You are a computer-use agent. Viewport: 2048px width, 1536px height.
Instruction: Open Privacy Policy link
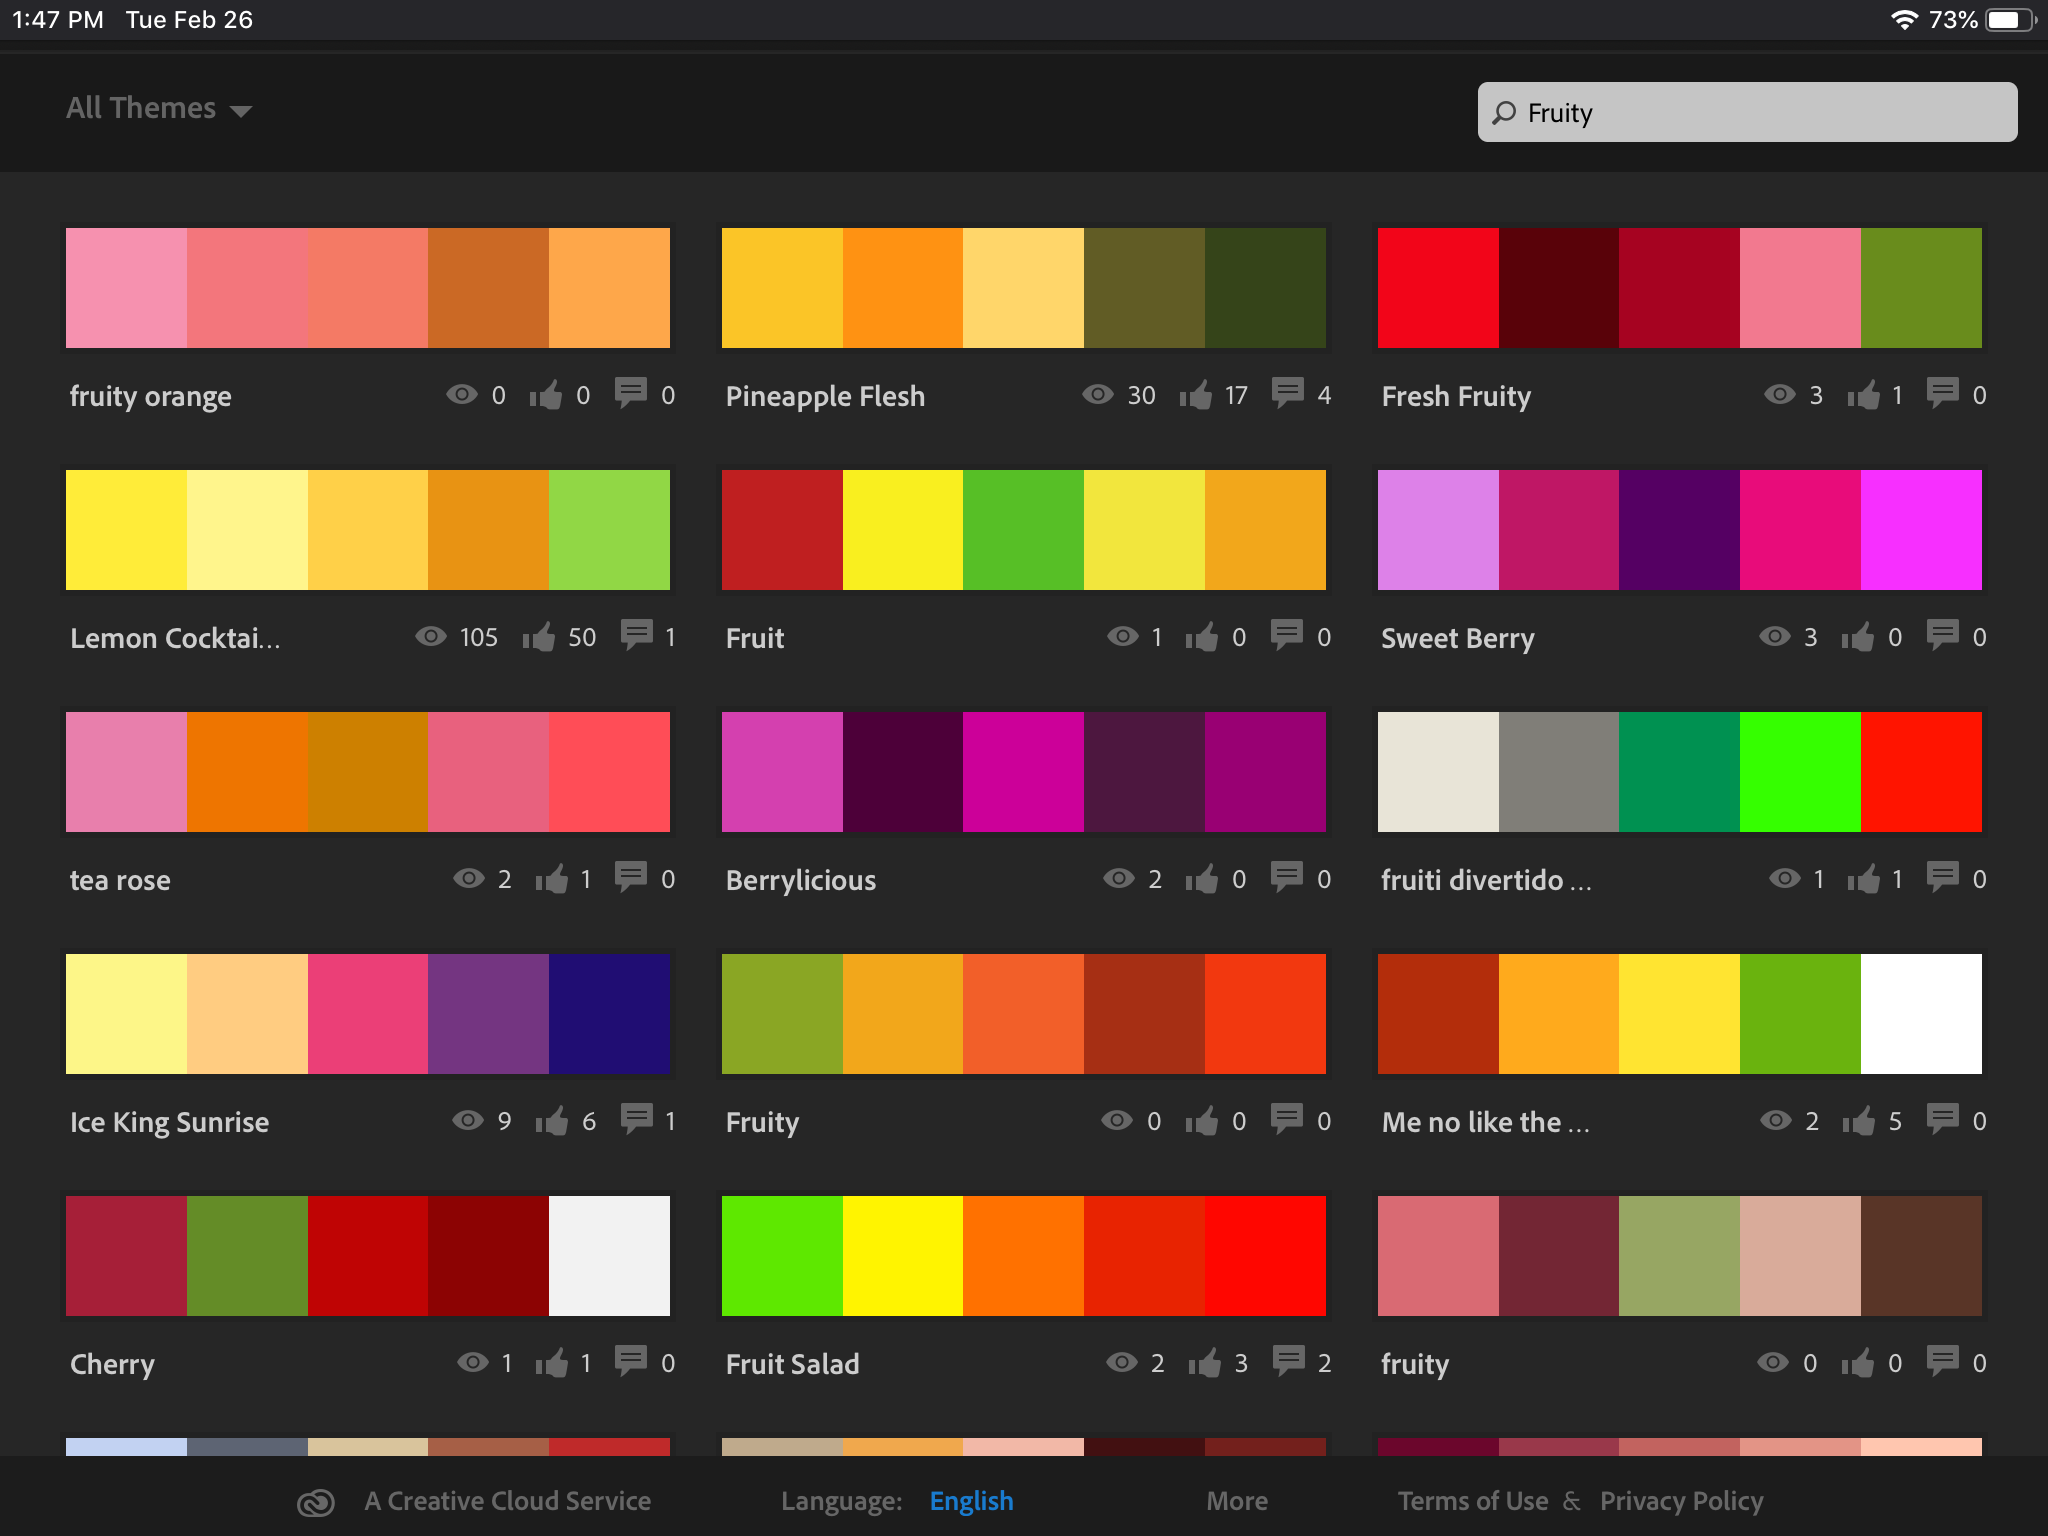tap(1682, 1501)
